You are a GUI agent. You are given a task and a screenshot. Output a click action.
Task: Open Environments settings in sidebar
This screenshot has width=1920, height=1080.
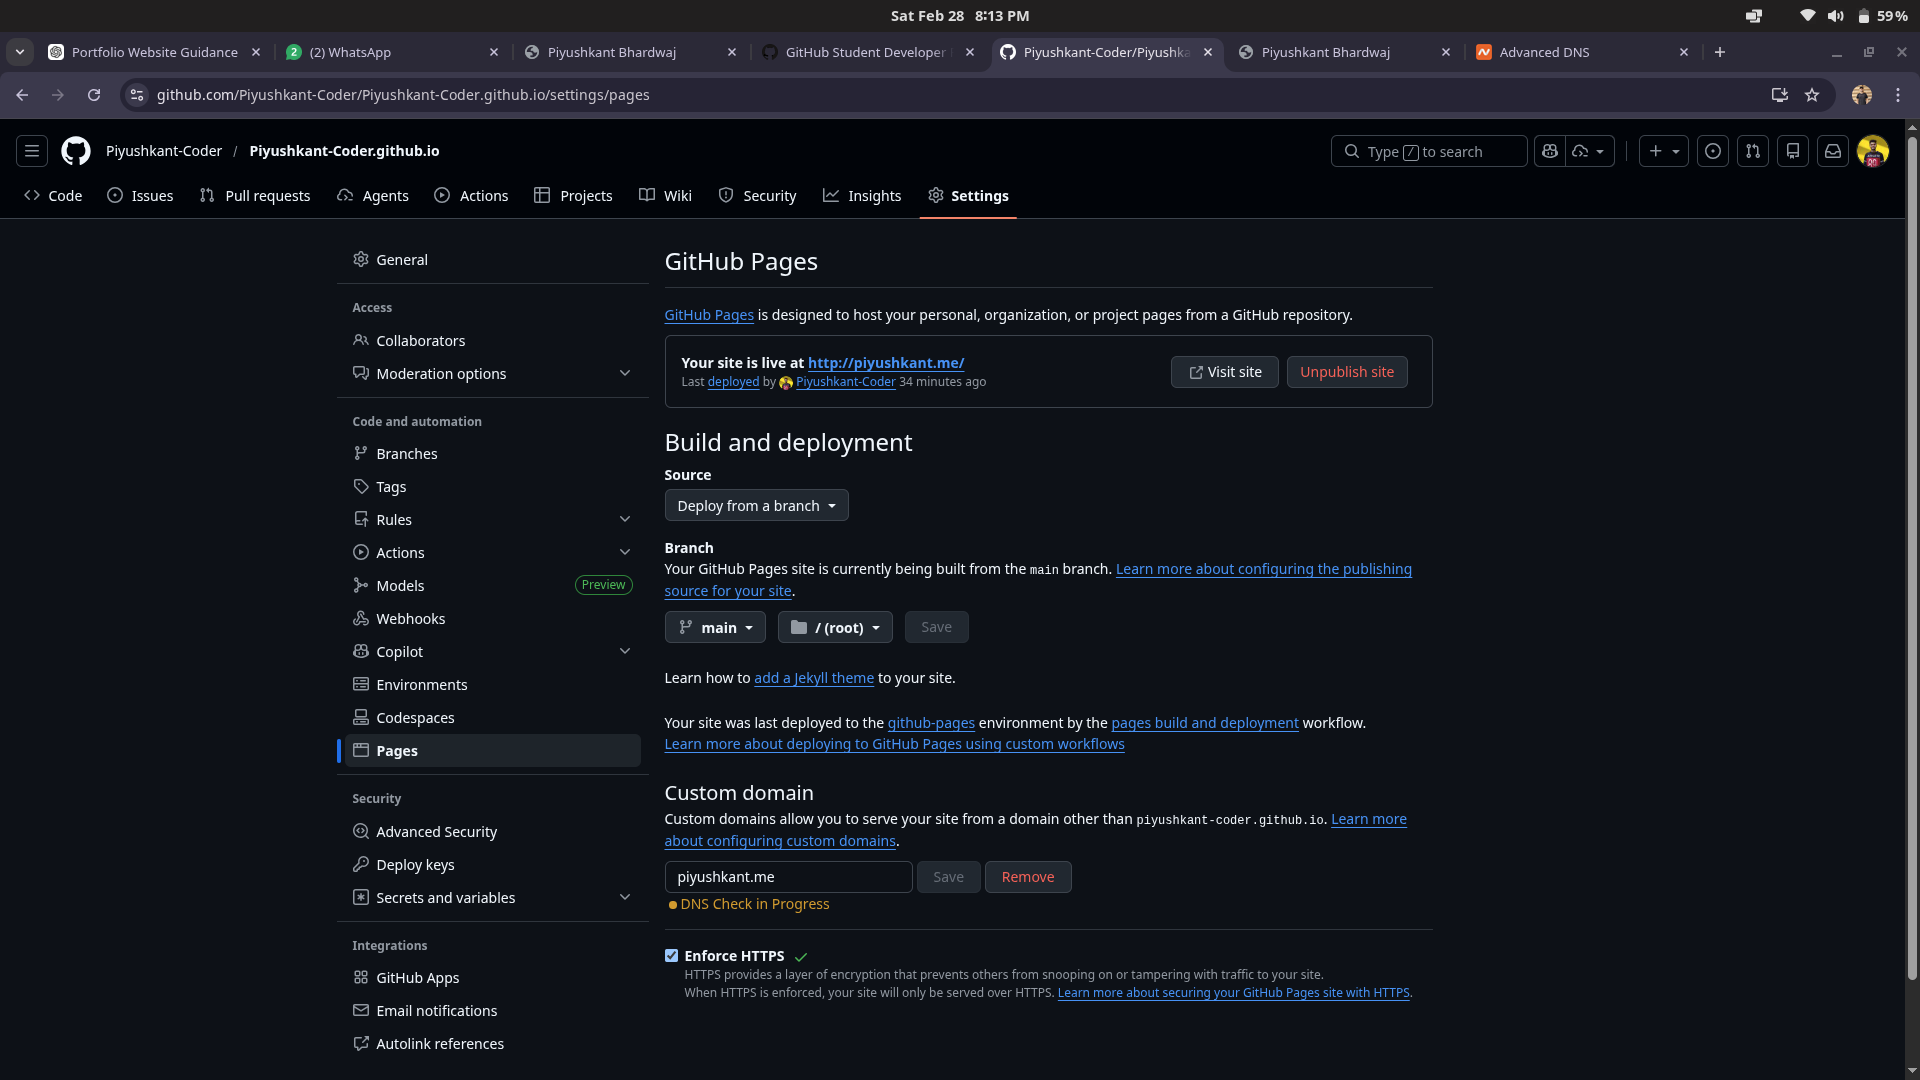(493, 685)
